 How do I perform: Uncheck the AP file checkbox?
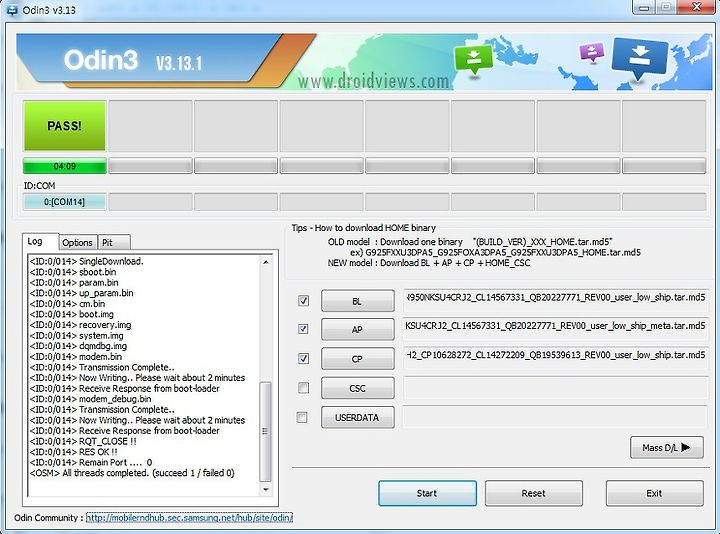(x=303, y=329)
